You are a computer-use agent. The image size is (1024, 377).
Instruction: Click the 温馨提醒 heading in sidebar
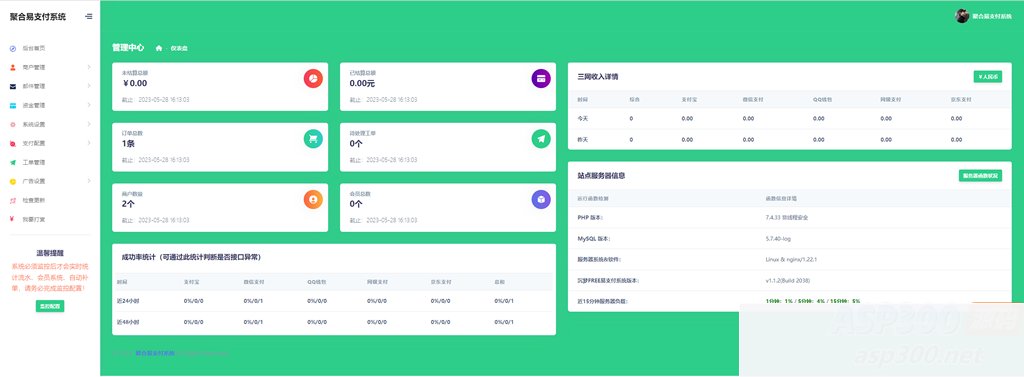(50, 253)
